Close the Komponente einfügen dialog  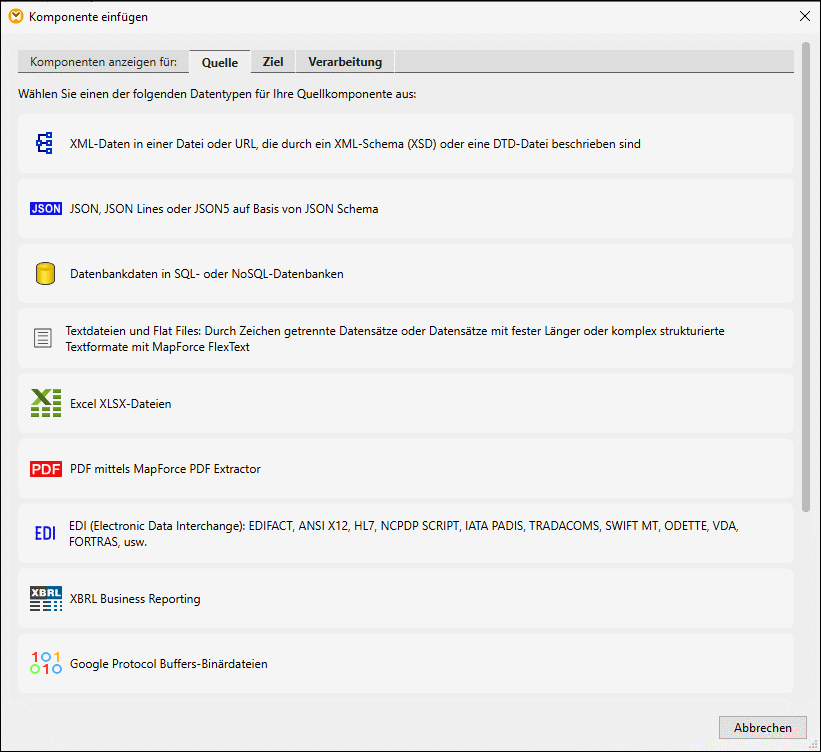point(805,16)
